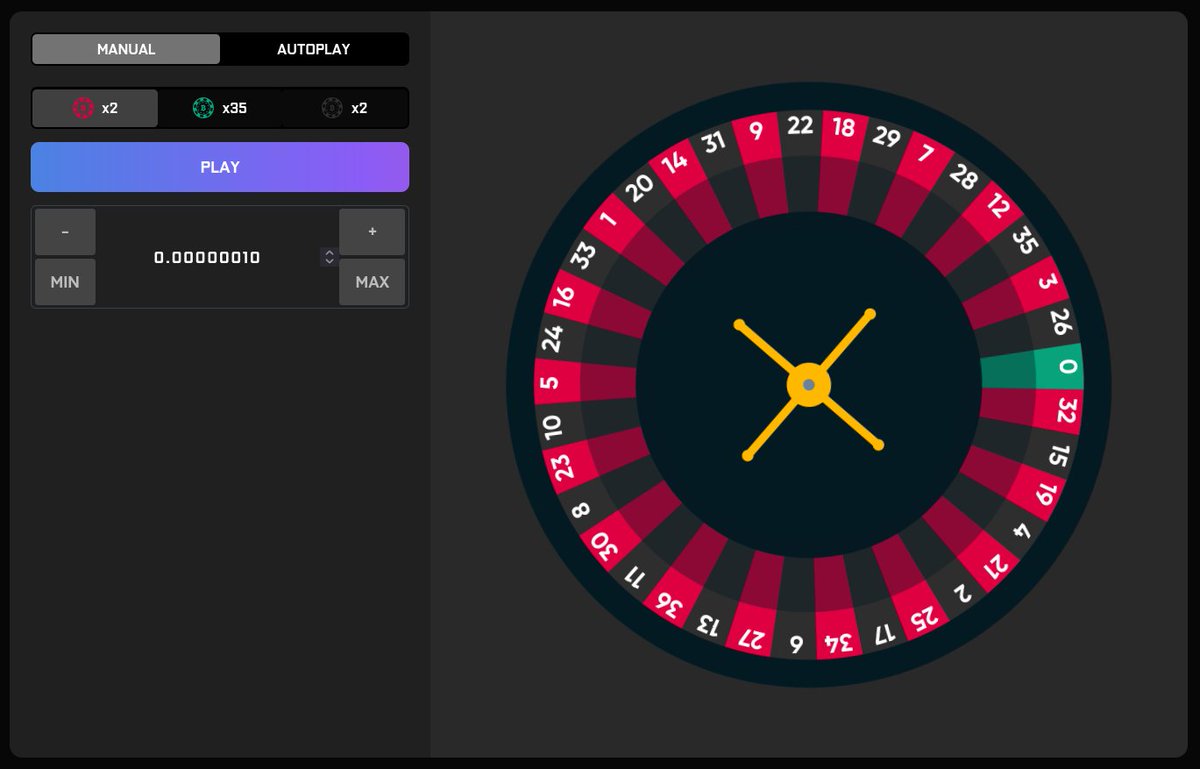Image resolution: width=1200 pixels, height=769 pixels.
Task: Select the red chip x2 bet option
Action: (x=95, y=107)
